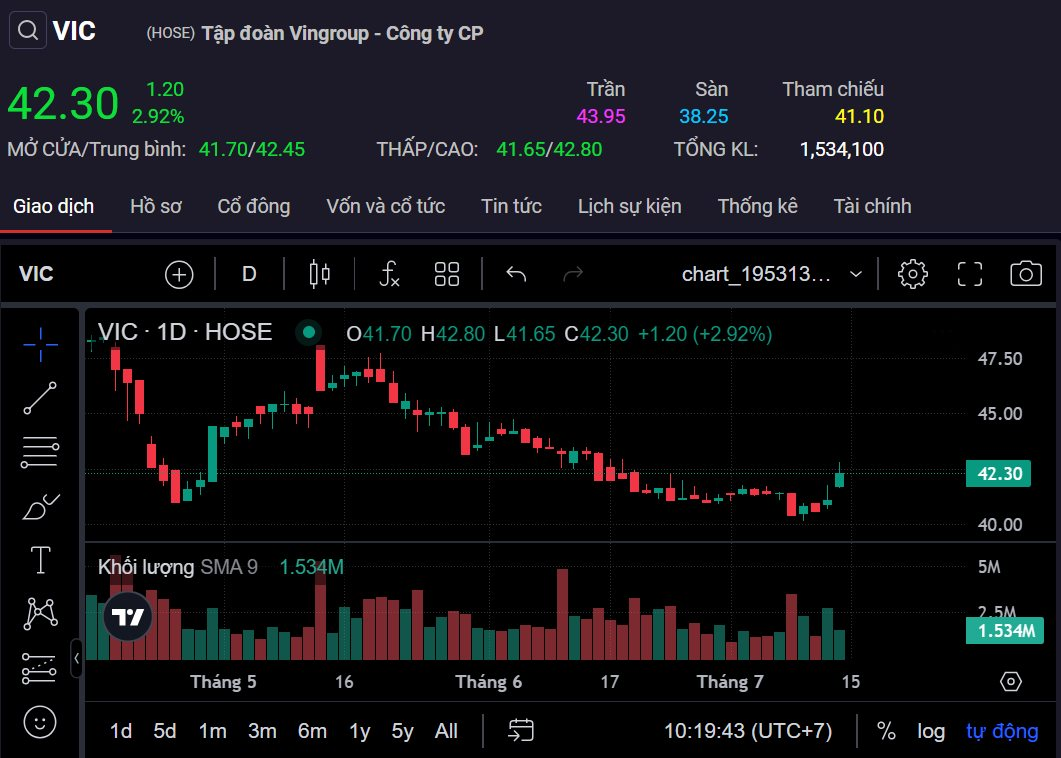Open the candlestick chart type selector
The height and width of the screenshot is (758, 1061).
point(320,274)
